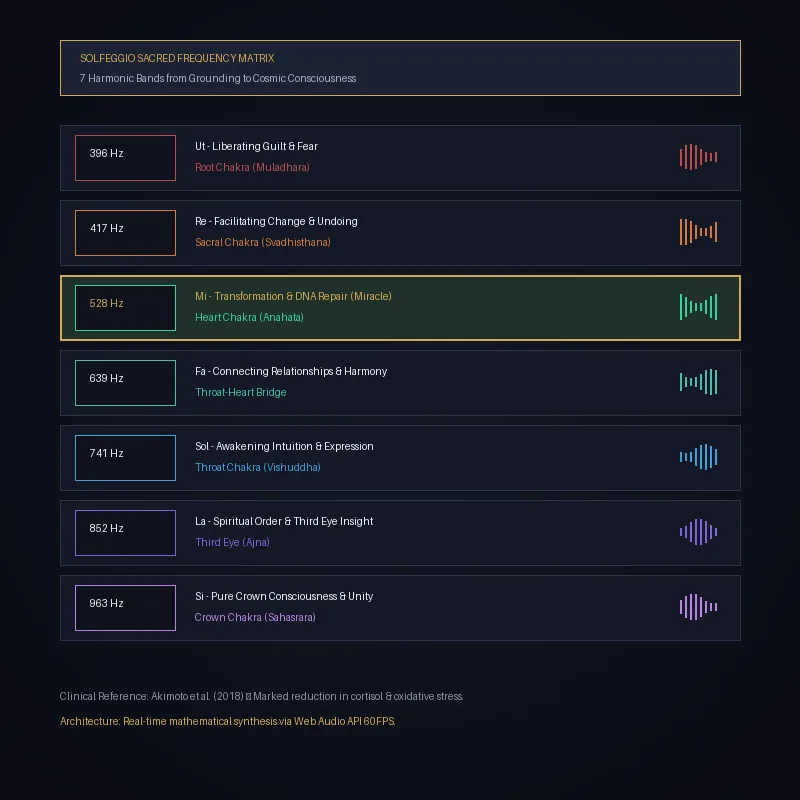Choose the highlighted 528 Hz frequency box

click(126, 308)
